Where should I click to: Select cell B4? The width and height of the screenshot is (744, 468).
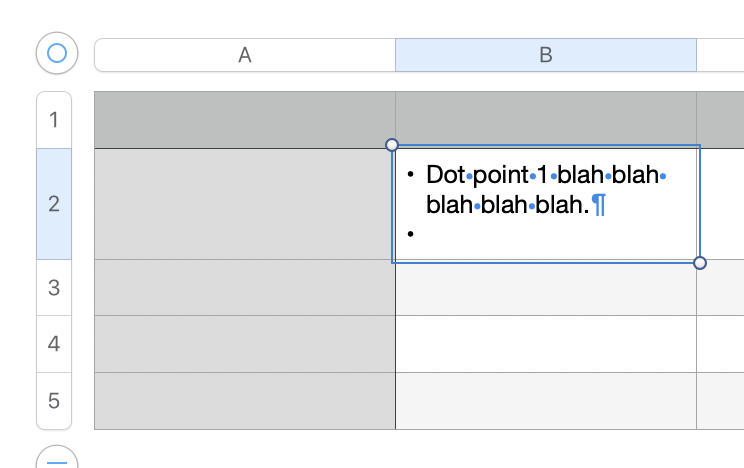tap(546, 344)
